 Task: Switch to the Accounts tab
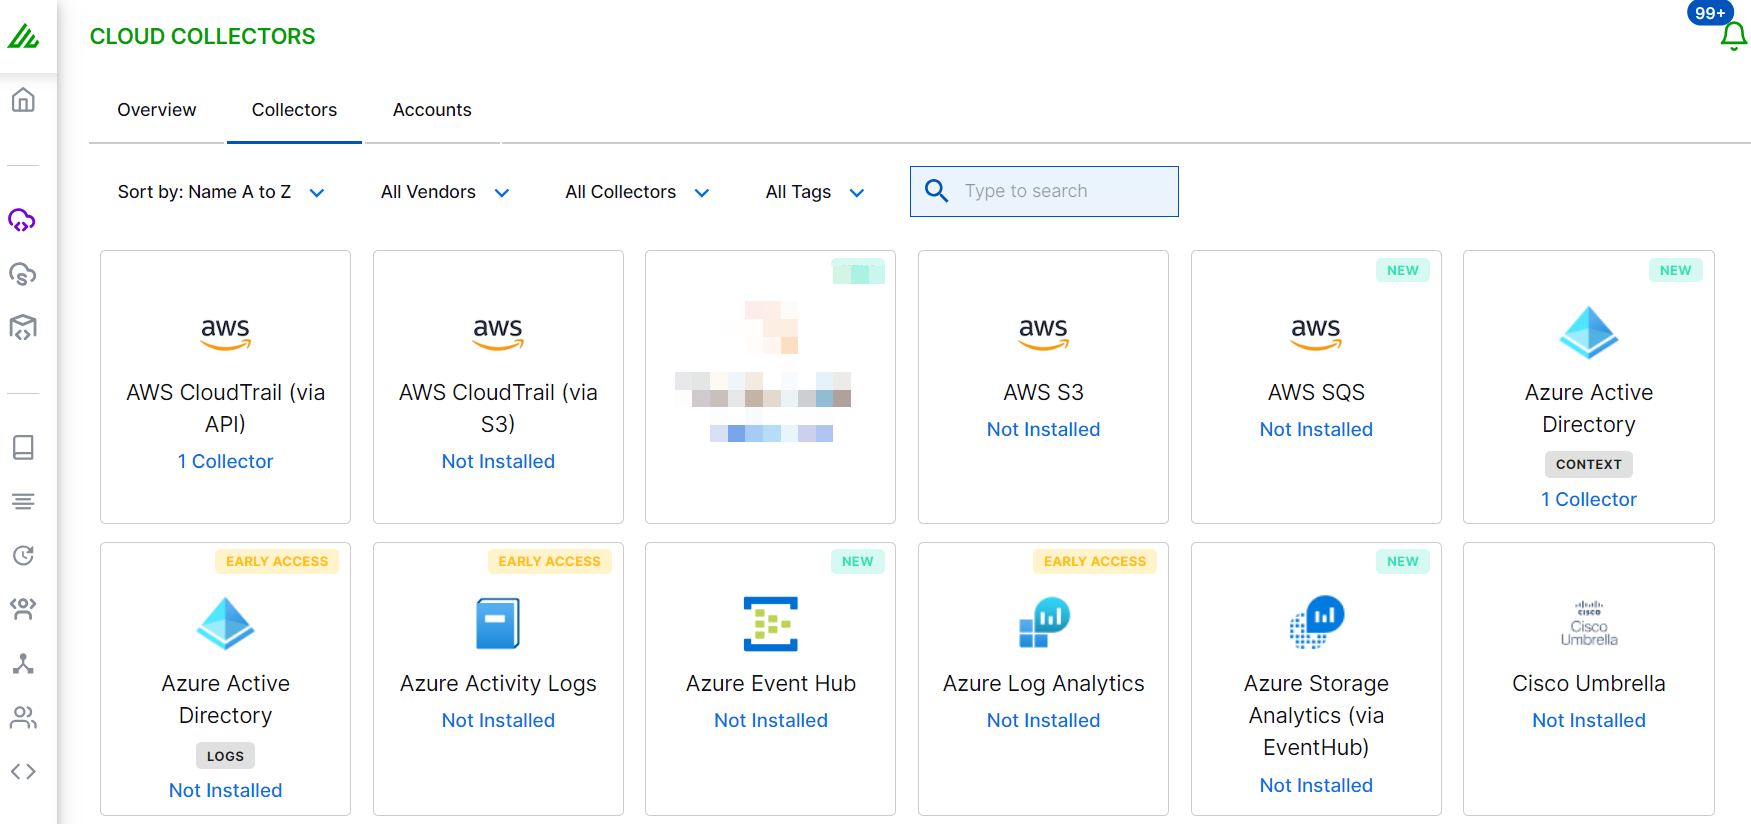tap(432, 110)
